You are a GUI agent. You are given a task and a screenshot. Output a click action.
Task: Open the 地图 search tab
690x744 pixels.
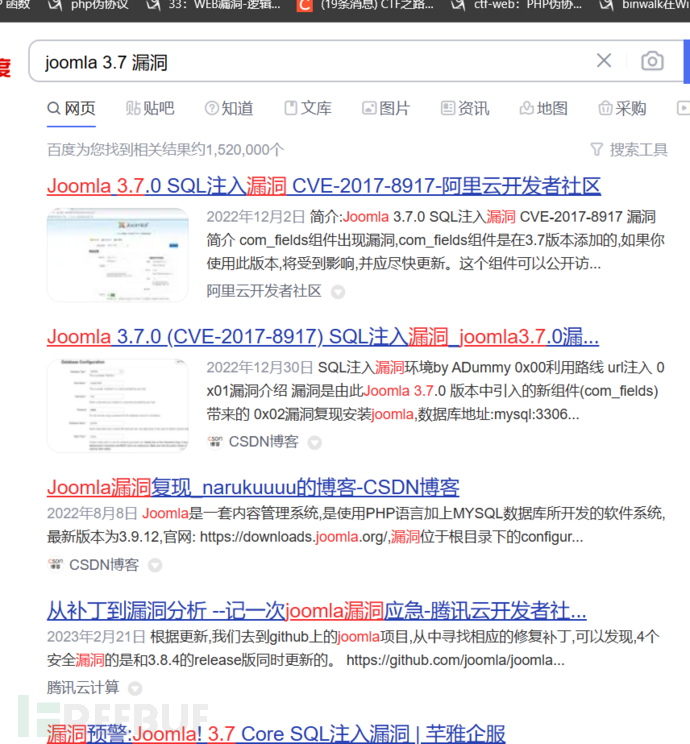click(543, 108)
